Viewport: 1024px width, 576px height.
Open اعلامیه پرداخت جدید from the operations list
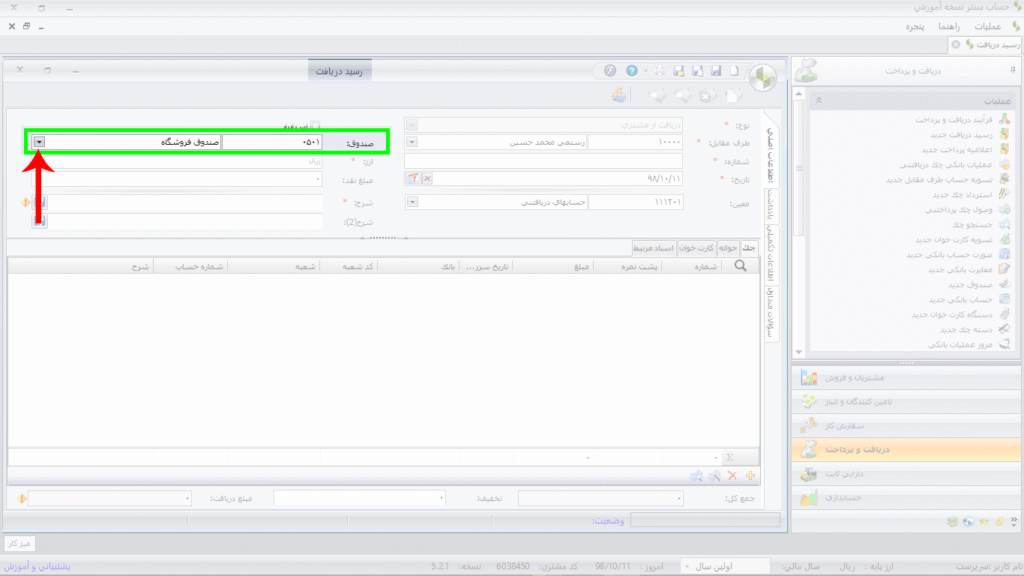click(x=957, y=150)
